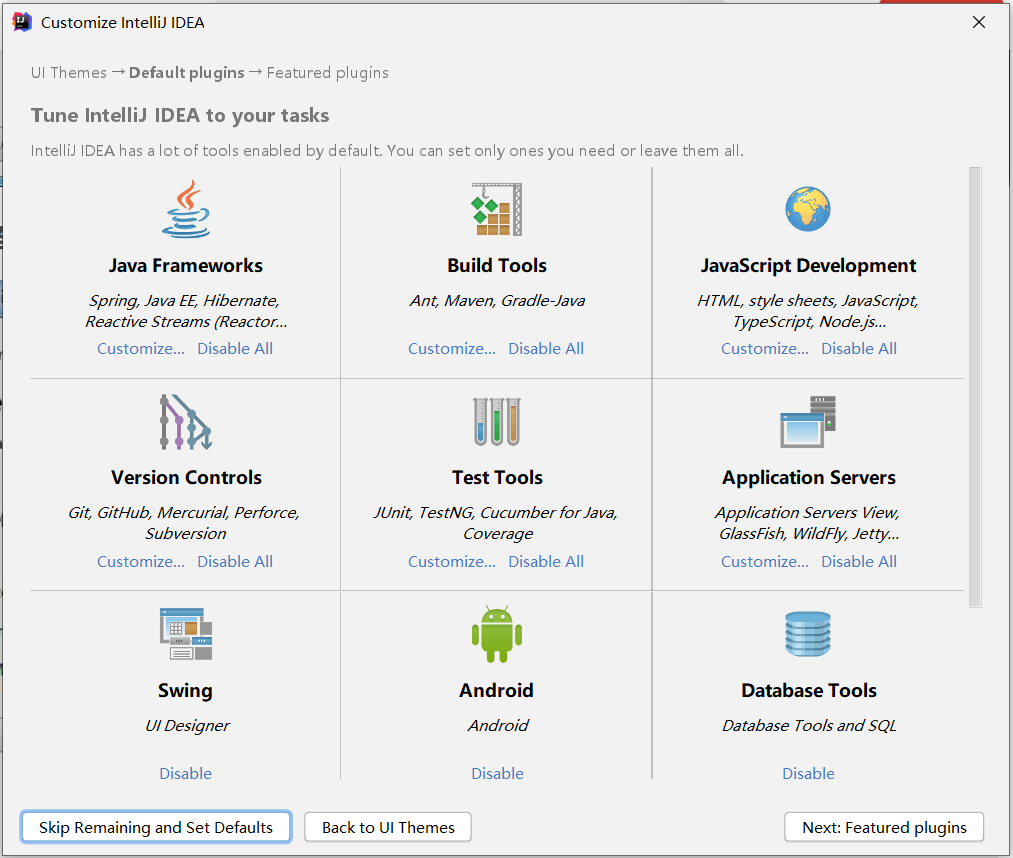Viewport: 1013px width, 858px height.
Task: Click the Build Tools heading
Action: 497,266
